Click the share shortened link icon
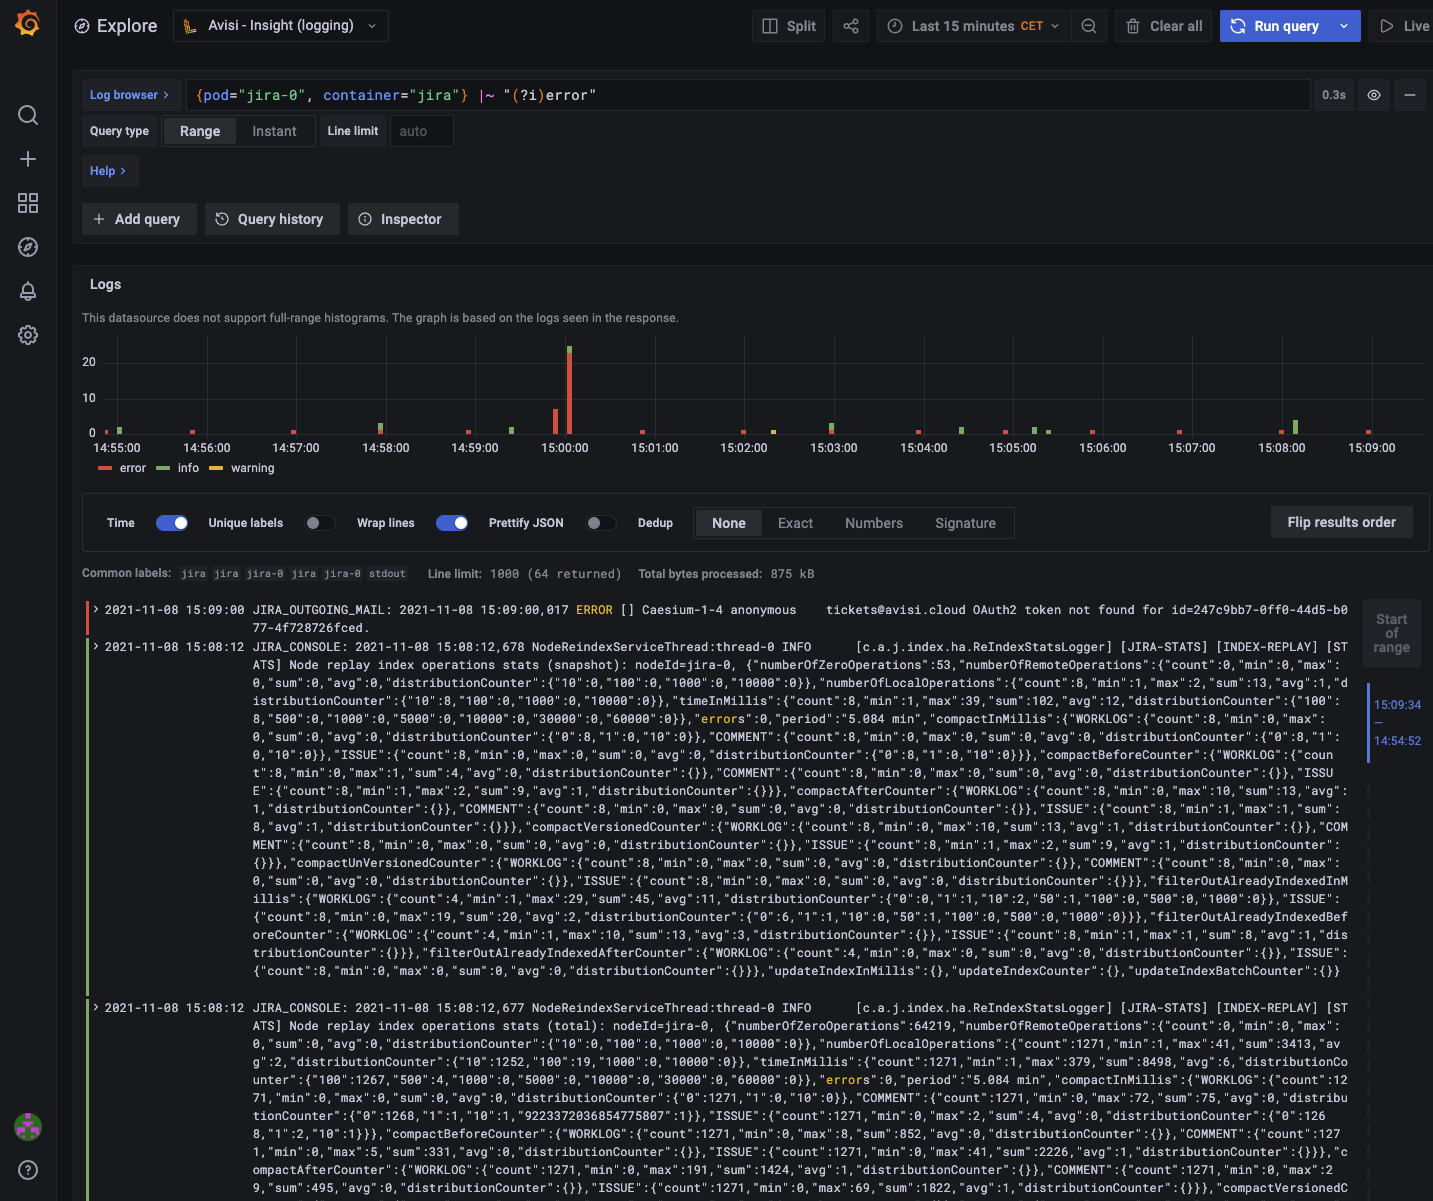The height and width of the screenshot is (1201, 1433). pyautogui.click(x=851, y=26)
